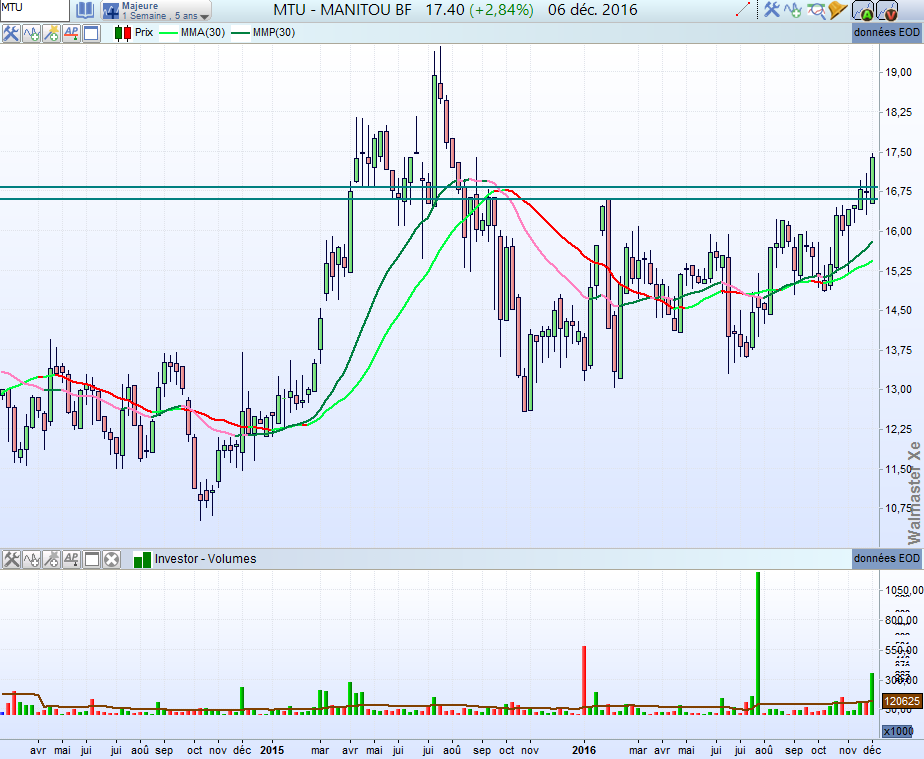Viewport: 924px width, 759px height.
Task: Click the MTU - MANITOU BF title text
Action: point(342,10)
